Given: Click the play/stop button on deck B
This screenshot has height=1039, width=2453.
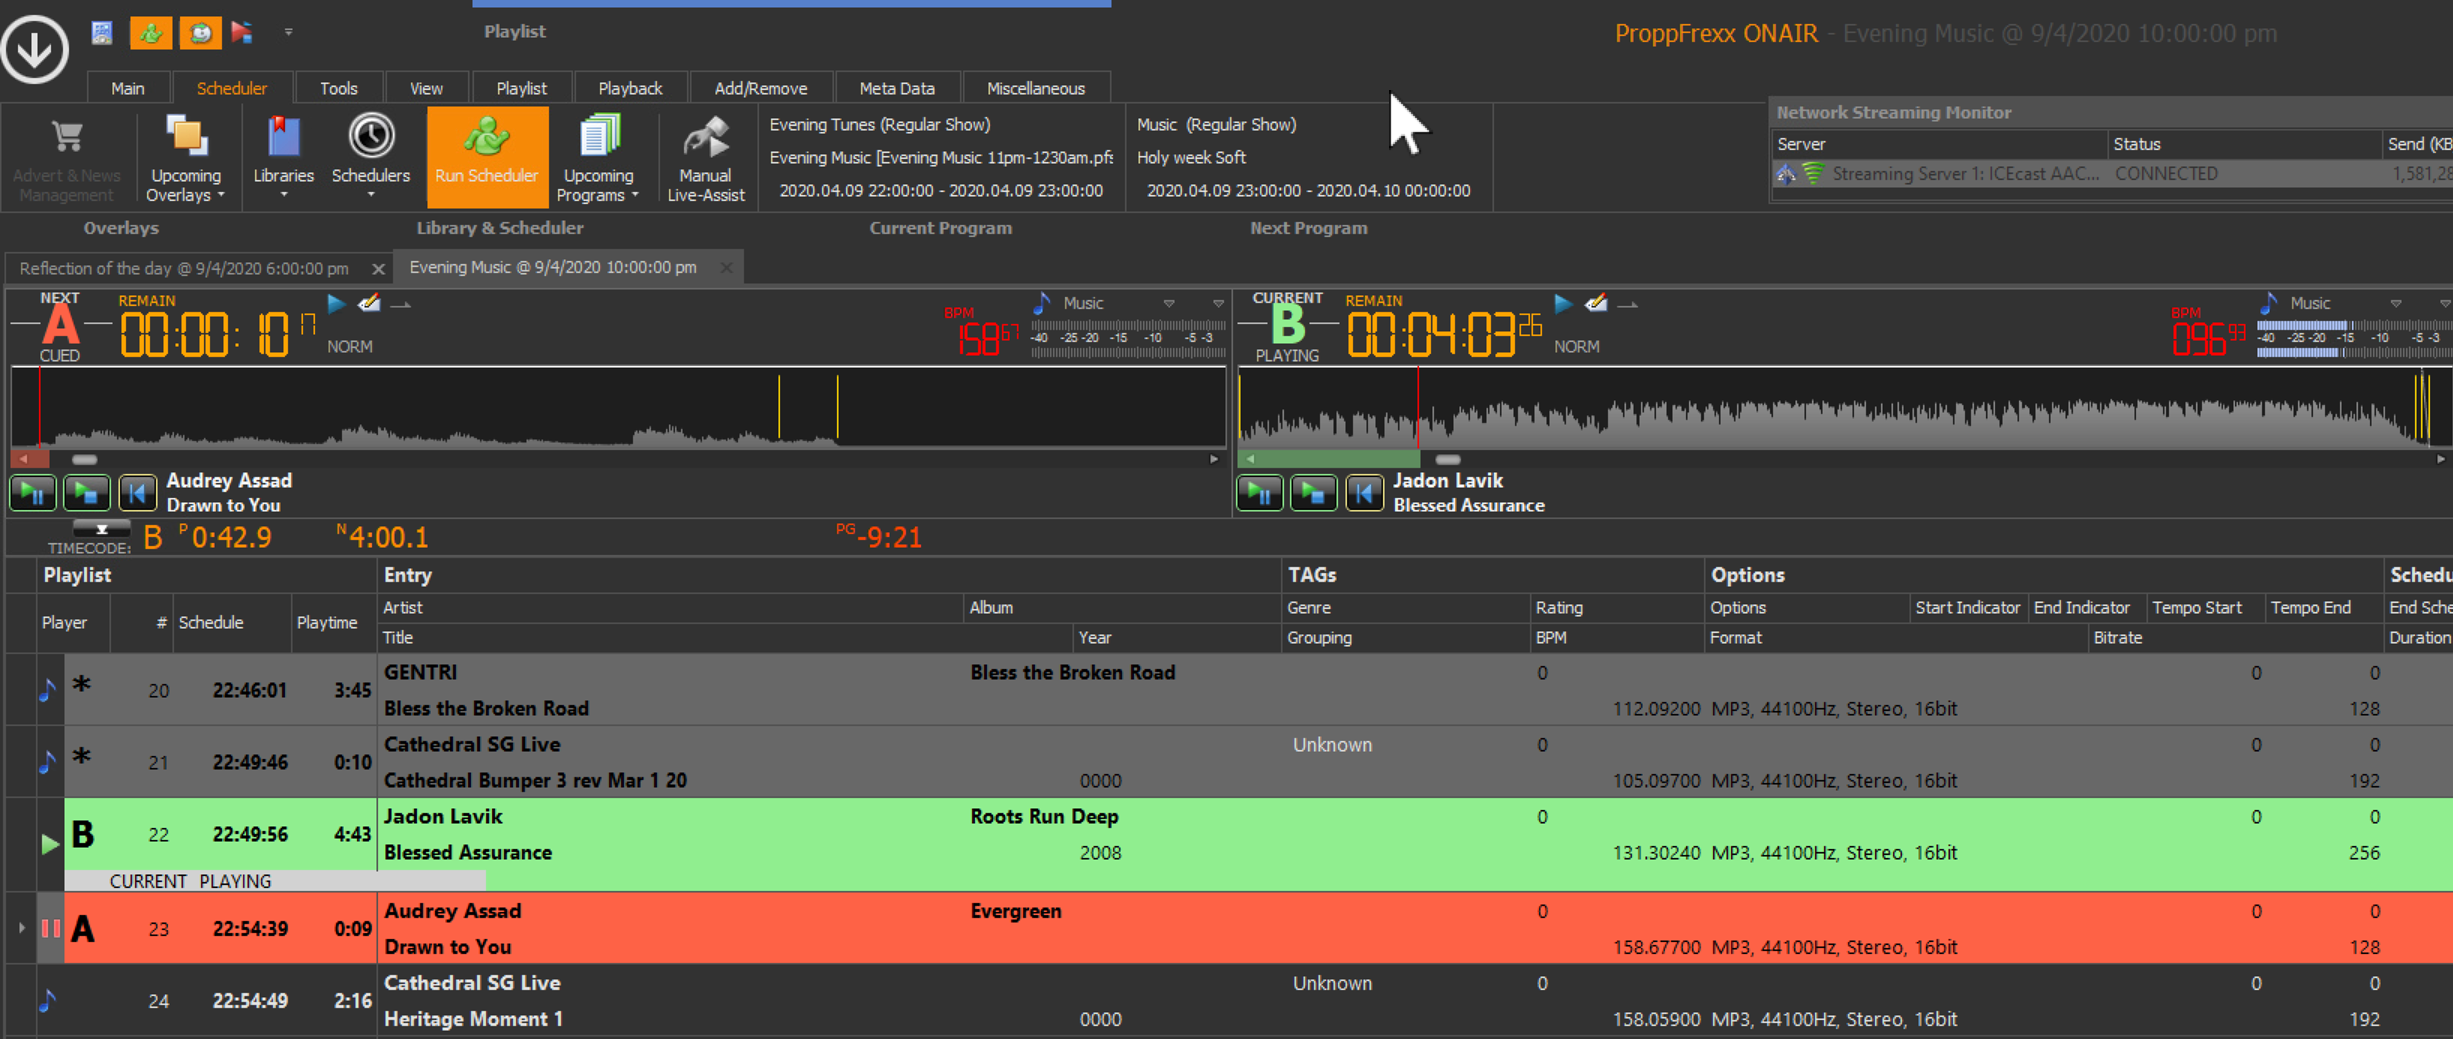Looking at the screenshot, I should coord(1314,493).
